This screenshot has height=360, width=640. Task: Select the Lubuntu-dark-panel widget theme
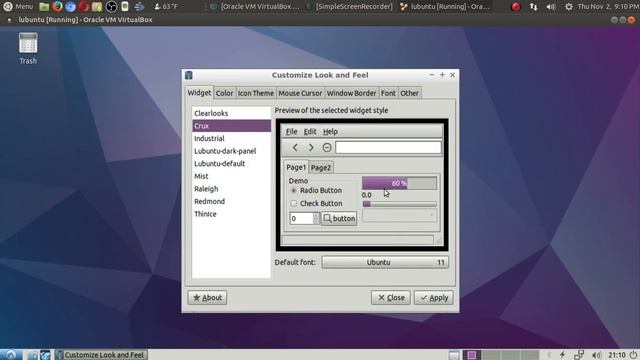tap(231, 151)
